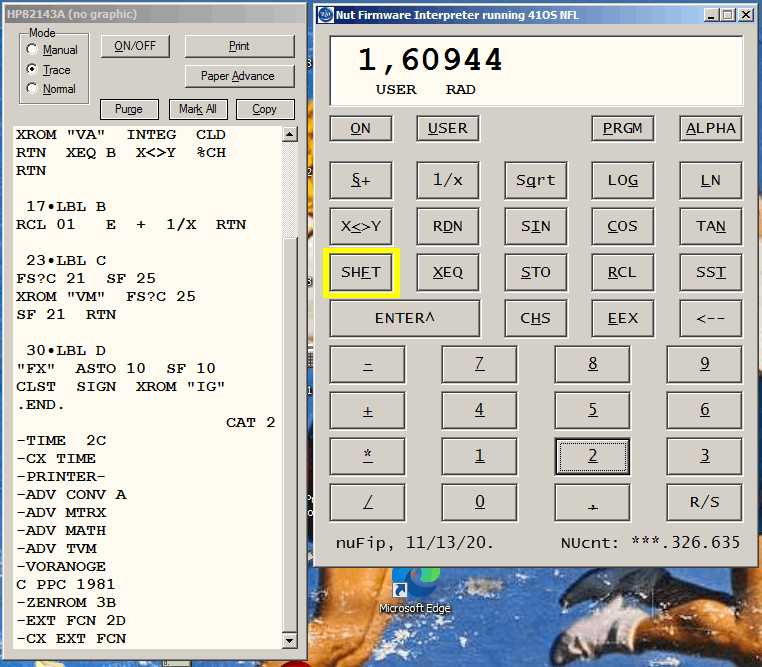Click digit 2 key
Screen dimensions: 762x667
pyautogui.click(x=592, y=456)
